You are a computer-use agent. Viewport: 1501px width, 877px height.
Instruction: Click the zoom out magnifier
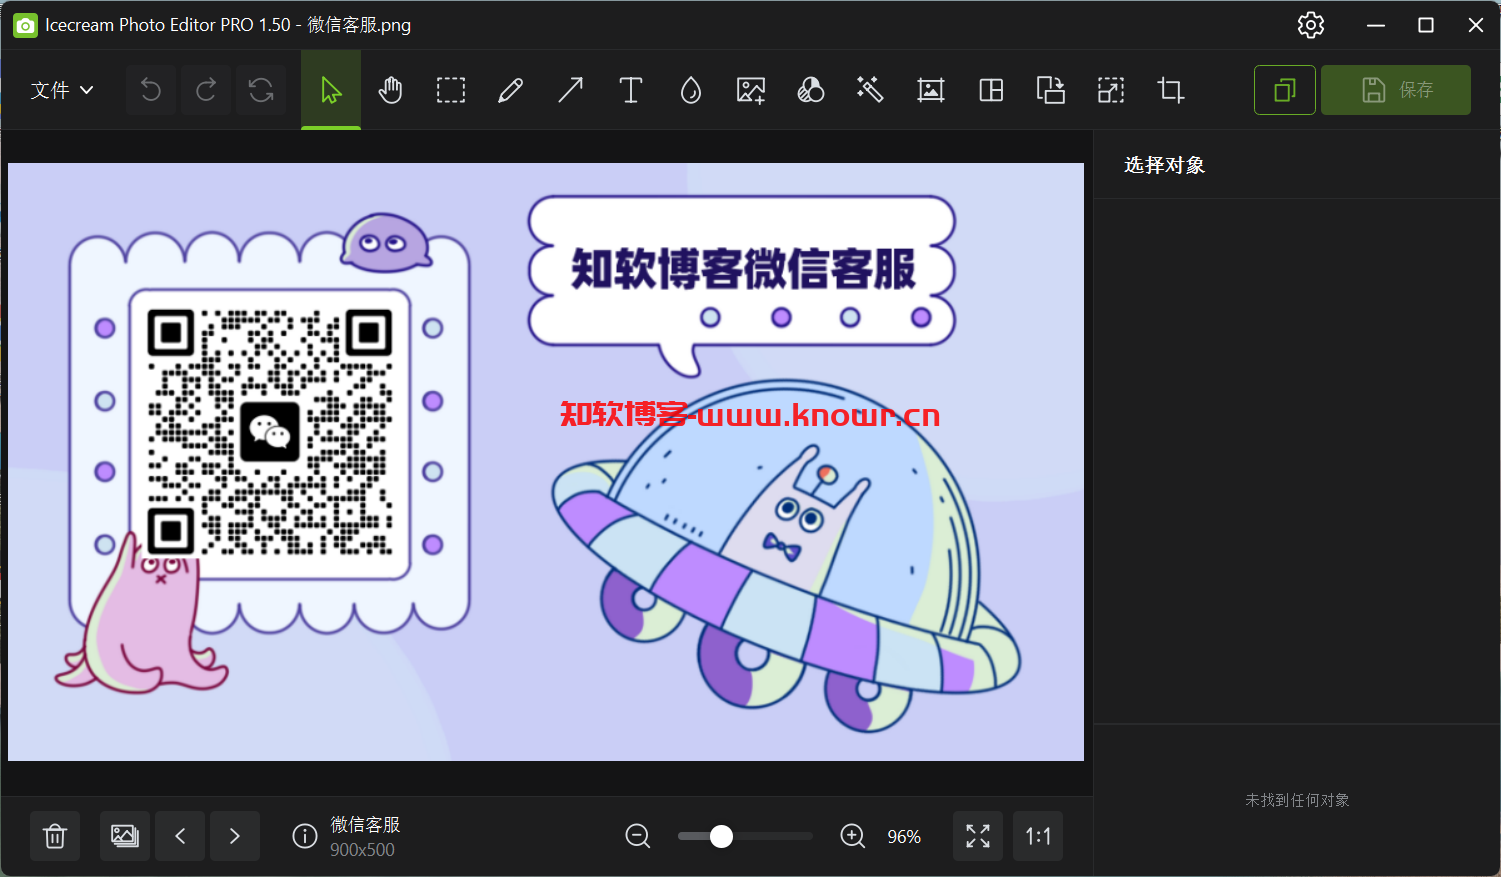point(638,836)
